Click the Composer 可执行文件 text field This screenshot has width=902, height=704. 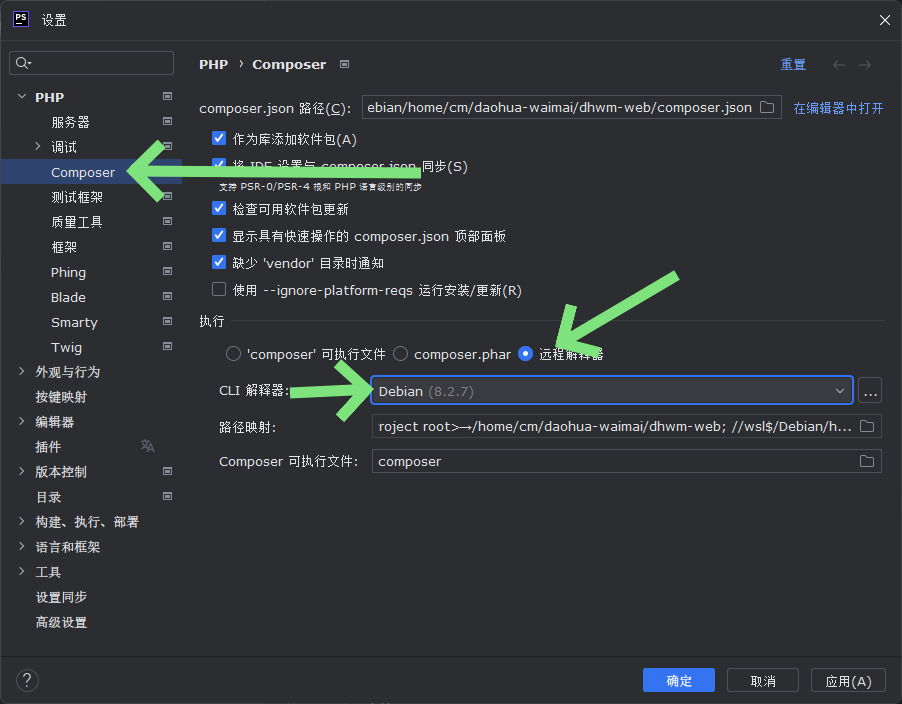tap(626, 461)
